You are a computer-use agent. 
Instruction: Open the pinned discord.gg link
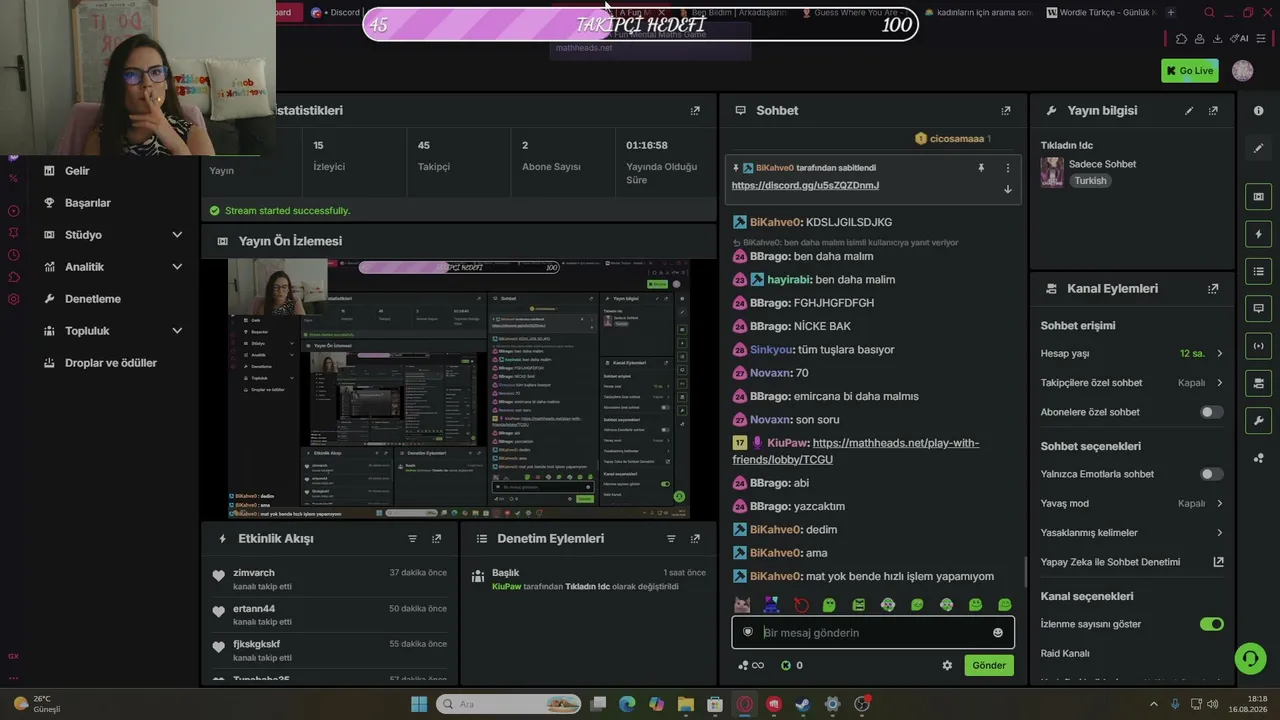[x=805, y=186]
